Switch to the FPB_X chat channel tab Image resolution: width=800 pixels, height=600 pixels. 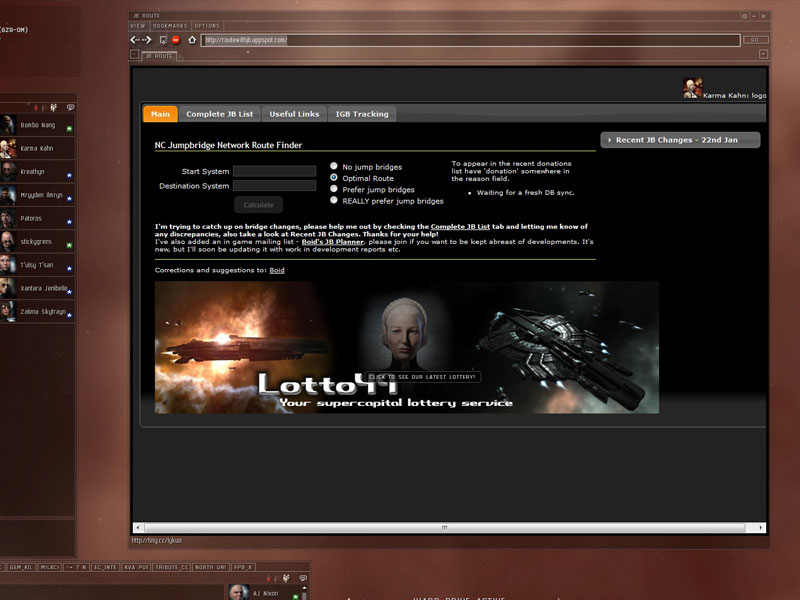click(243, 567)
